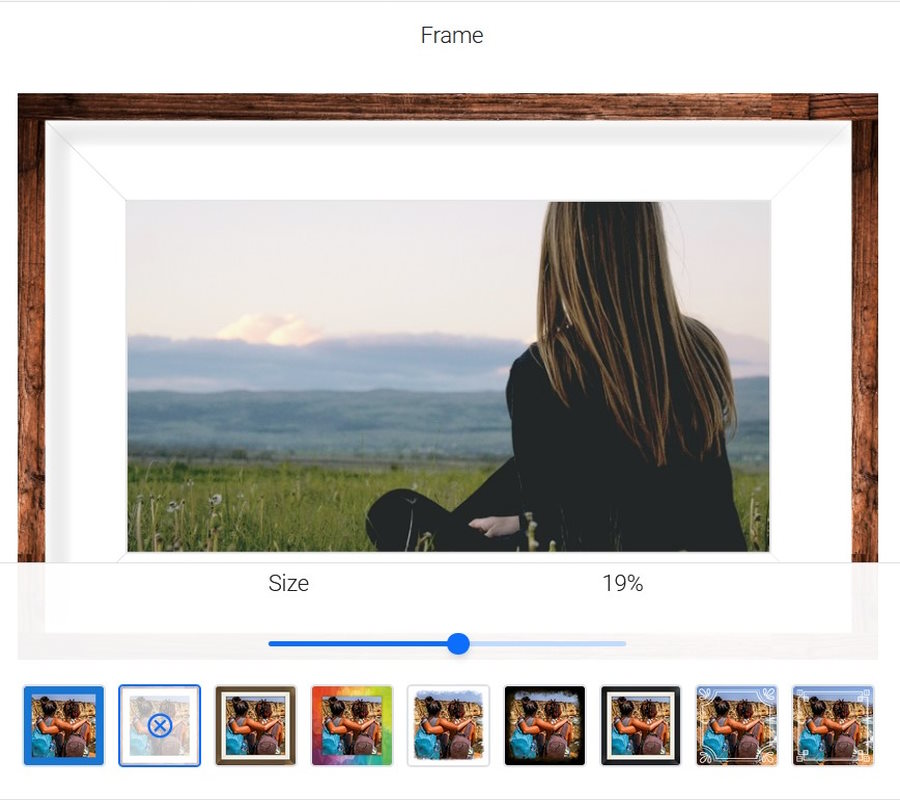Click the 19% size value

(622, 584)
